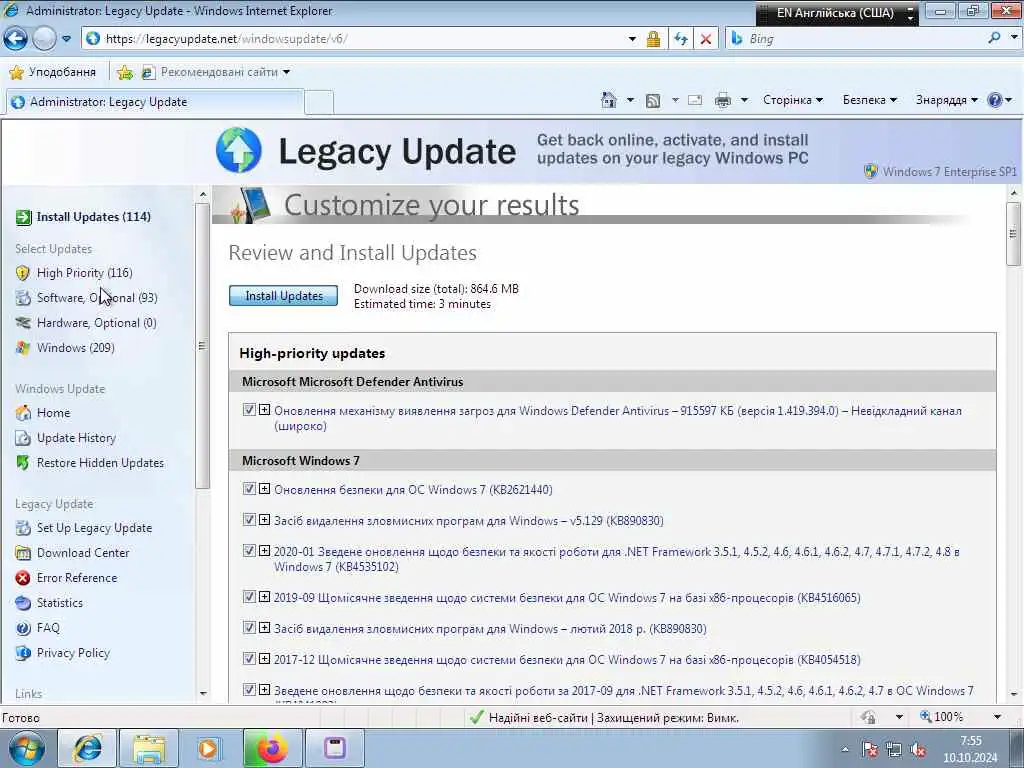
Task: Select Software, Optional (93) category
Action: click(97, 298)
